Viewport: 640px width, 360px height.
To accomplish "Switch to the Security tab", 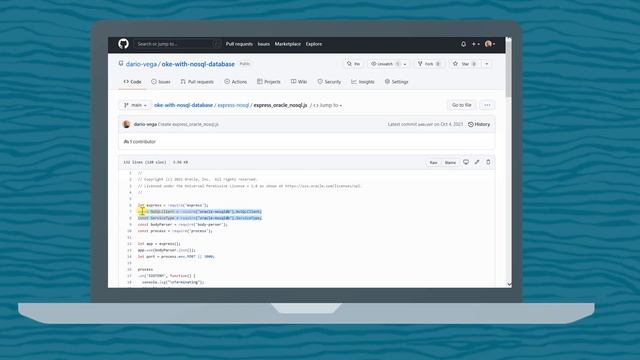I will [x=329, y=82].
